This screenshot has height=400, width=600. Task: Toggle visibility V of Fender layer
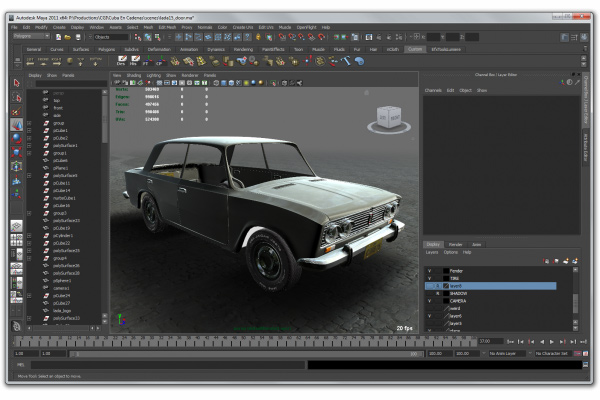[x=430, y=271]
